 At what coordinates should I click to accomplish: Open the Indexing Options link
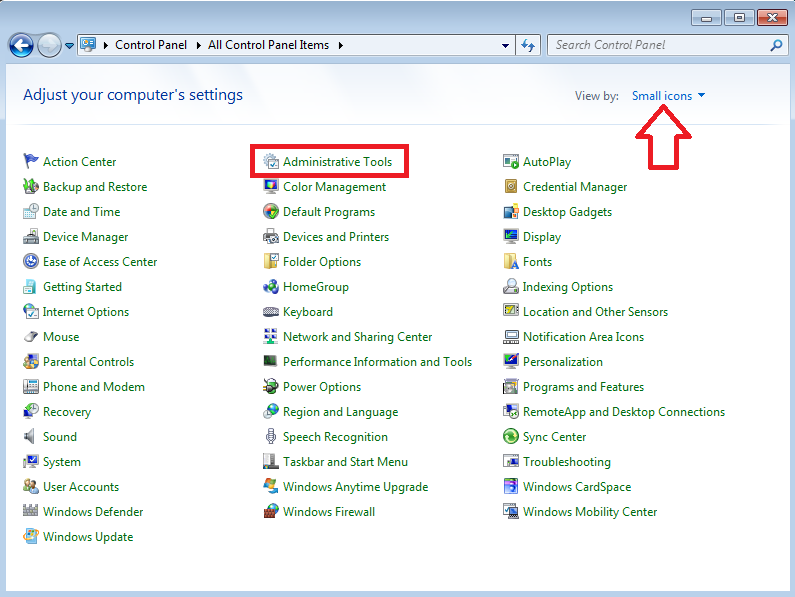click(568, 287)
